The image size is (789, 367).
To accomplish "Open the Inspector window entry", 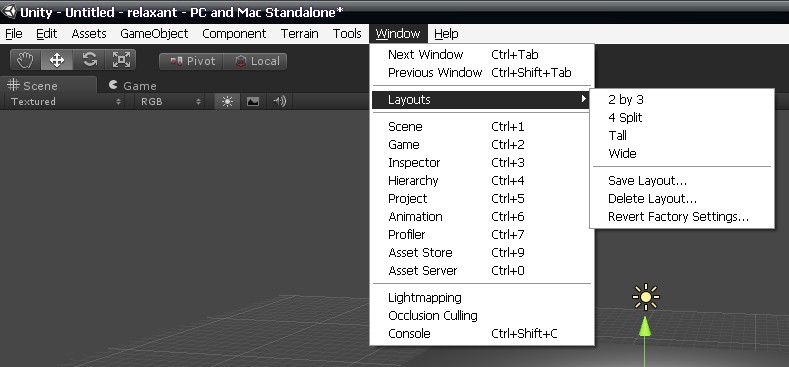I will pos(482,163).
